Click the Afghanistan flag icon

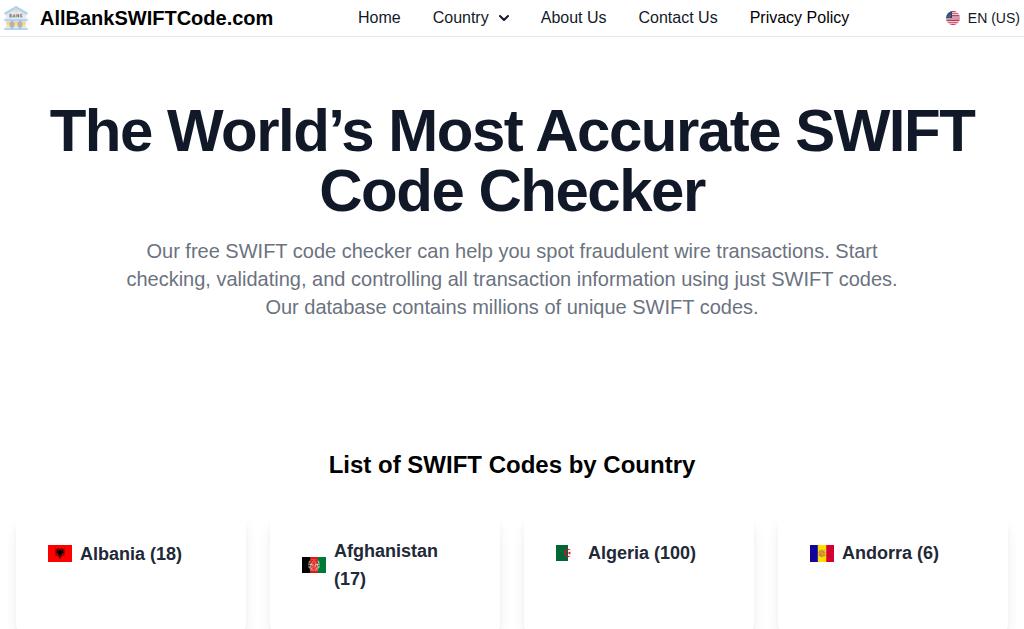[x=314, y=565]
